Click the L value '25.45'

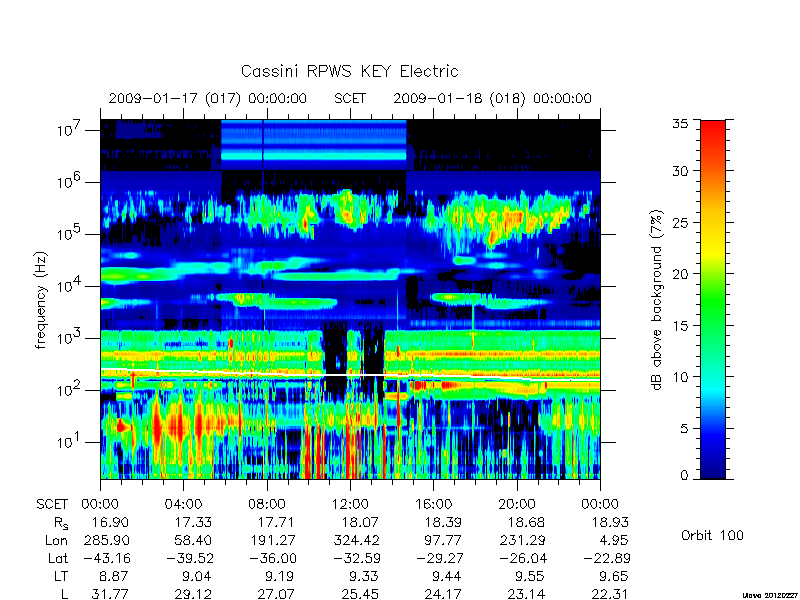tap(360, 594)
